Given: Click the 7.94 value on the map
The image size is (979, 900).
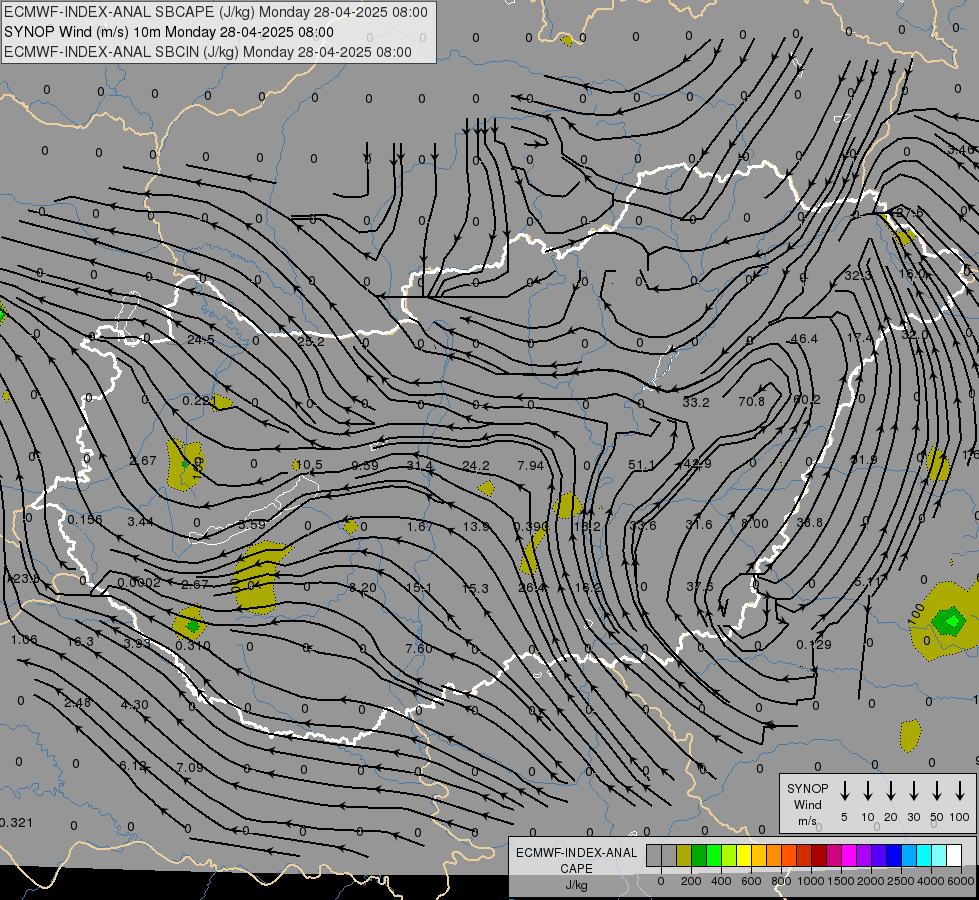Looking at the screenshot, I should (x=530, y=465).
